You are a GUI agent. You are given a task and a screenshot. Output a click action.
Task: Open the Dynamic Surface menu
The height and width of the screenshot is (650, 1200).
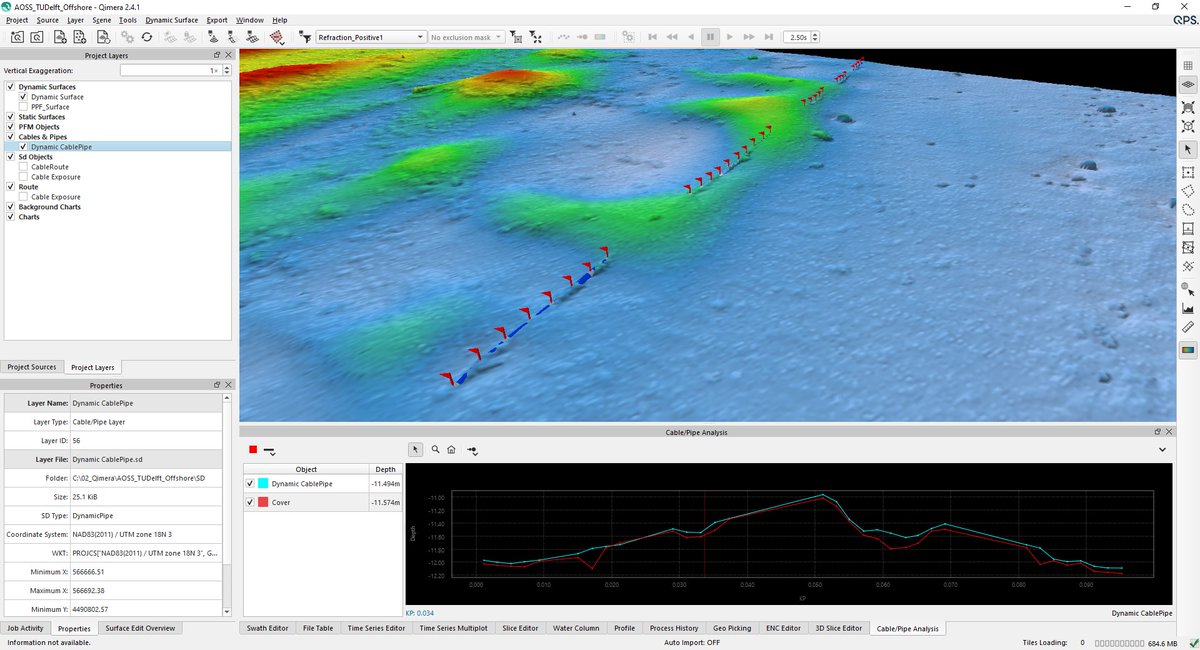(x=171, y=19)
